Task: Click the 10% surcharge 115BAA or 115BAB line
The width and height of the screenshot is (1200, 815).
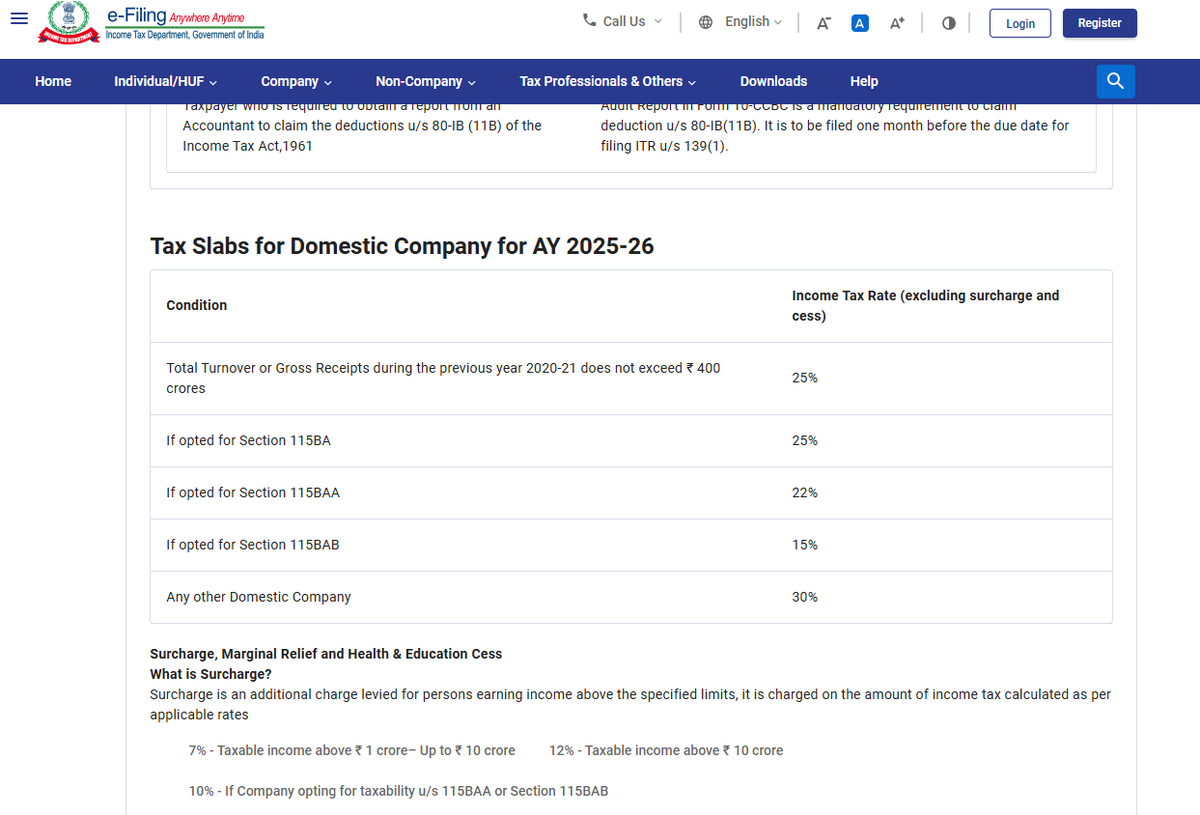Action: coord(398,791)
